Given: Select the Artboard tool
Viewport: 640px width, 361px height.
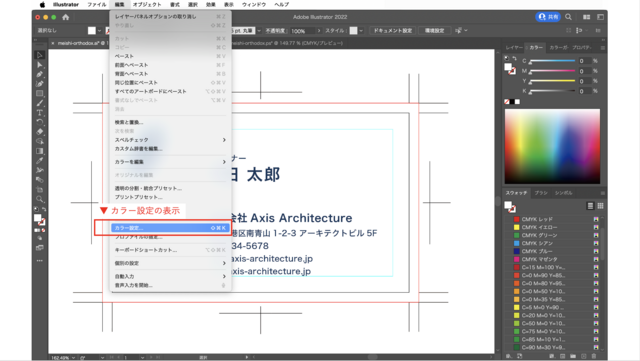Looking at the screenshot, I should [x=40, y=189].
